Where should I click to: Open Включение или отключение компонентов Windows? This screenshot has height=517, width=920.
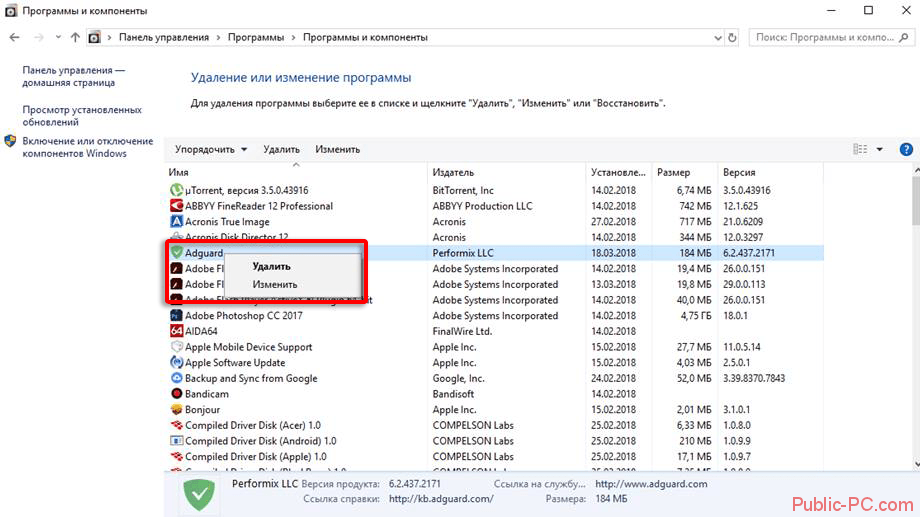pos(88,147)
